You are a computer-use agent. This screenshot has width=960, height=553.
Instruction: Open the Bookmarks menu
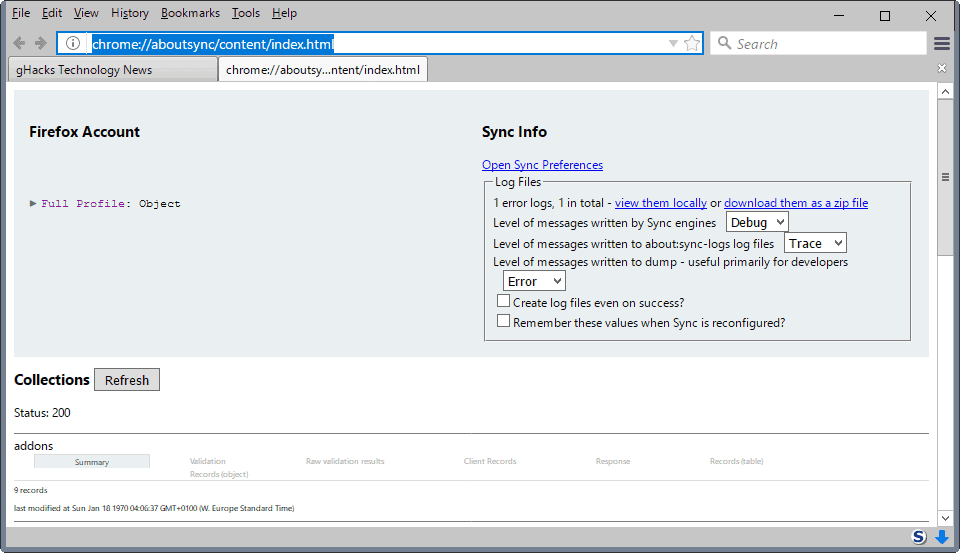(190, 13)
